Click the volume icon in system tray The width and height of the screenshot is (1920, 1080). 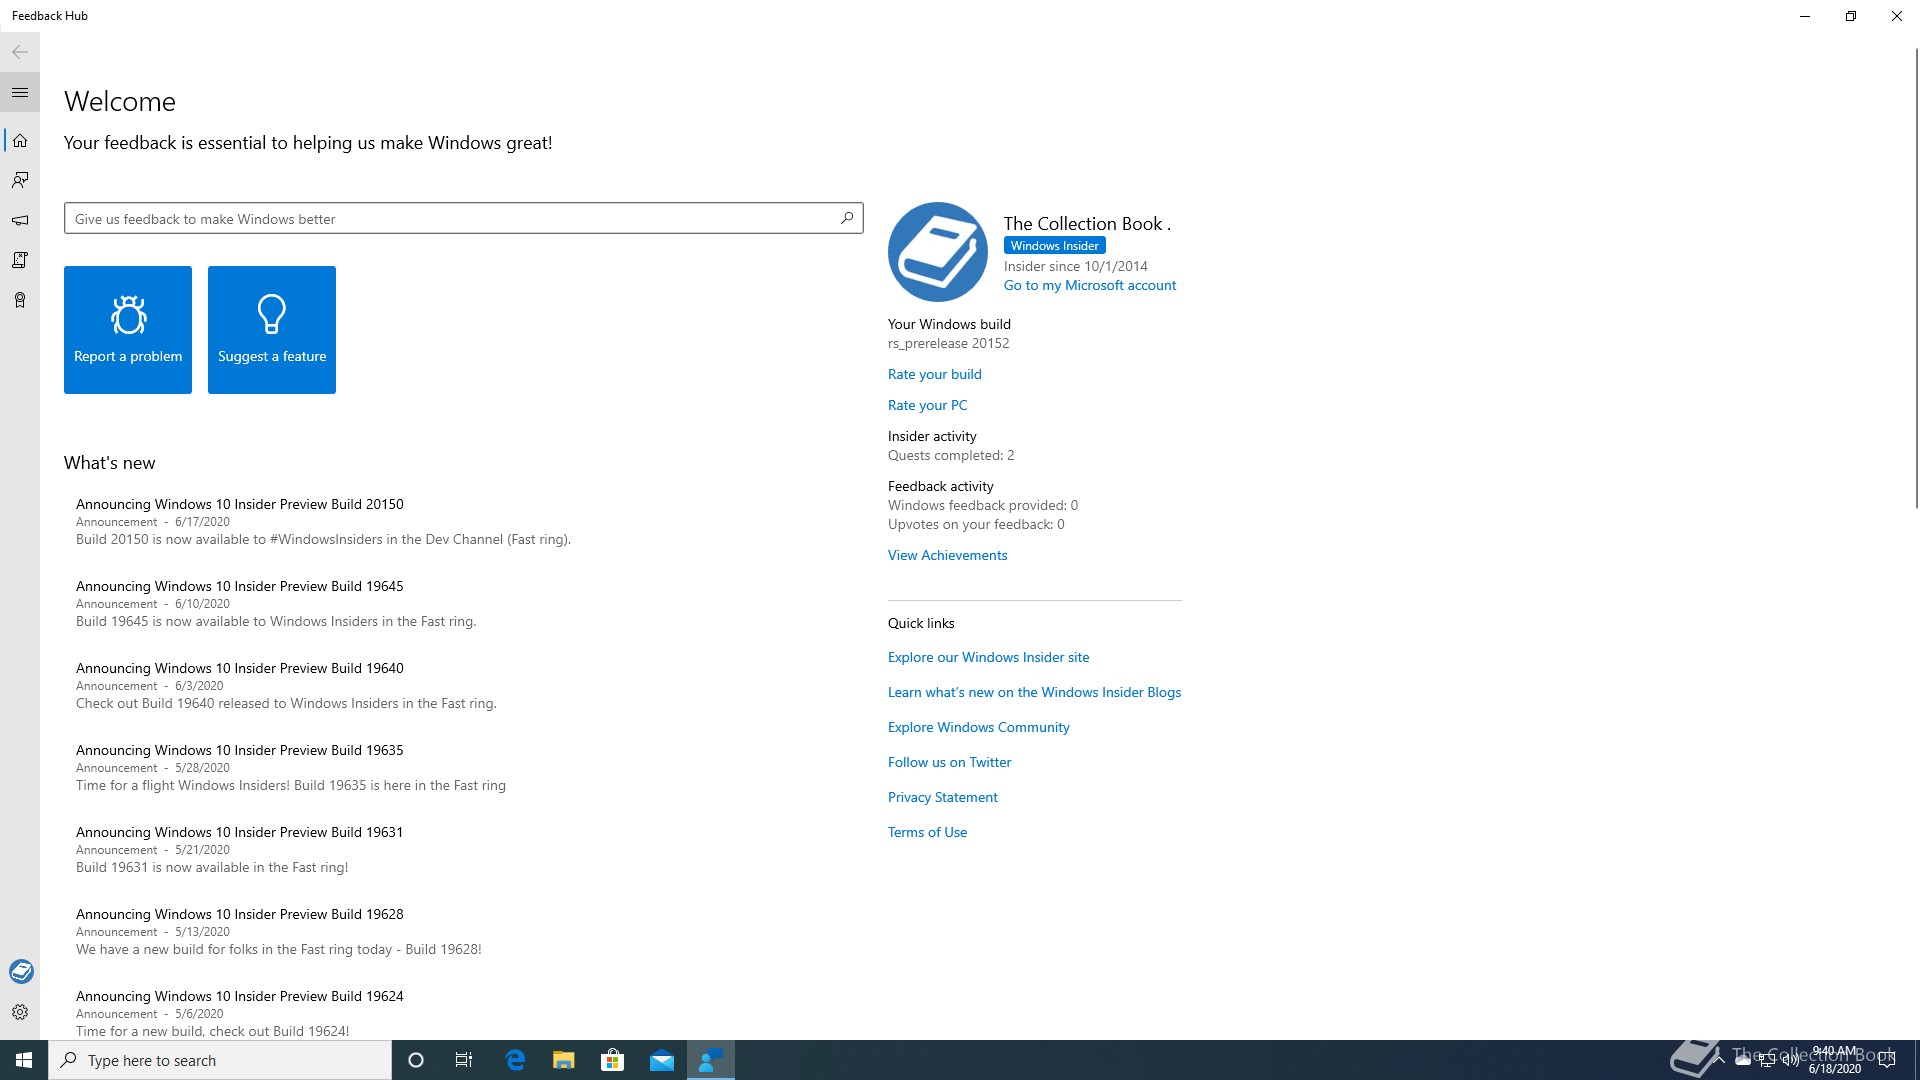click(x=1790, y=1060)
